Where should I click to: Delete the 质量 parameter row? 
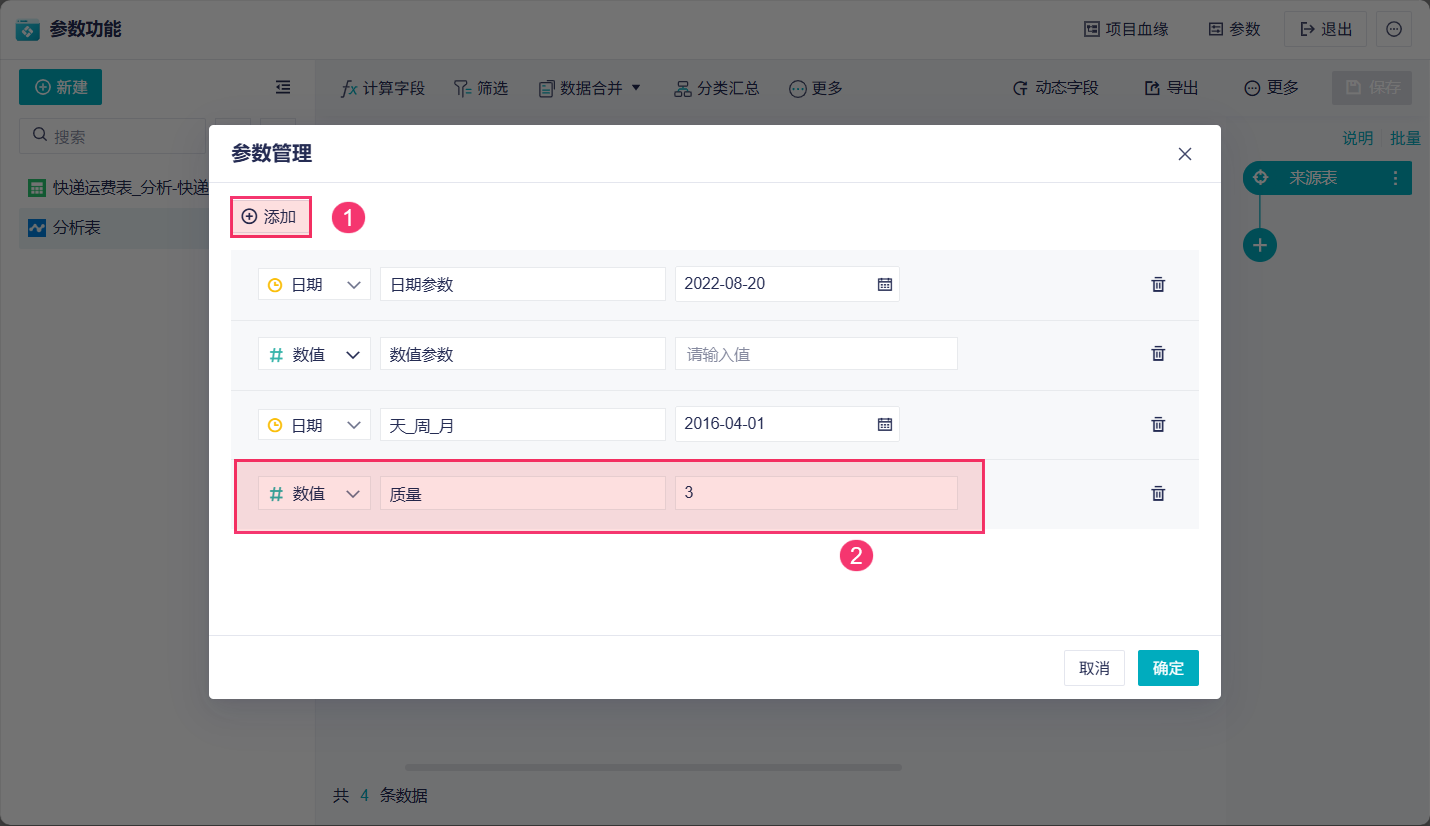pyautogui.click(x=1158, y=493)
